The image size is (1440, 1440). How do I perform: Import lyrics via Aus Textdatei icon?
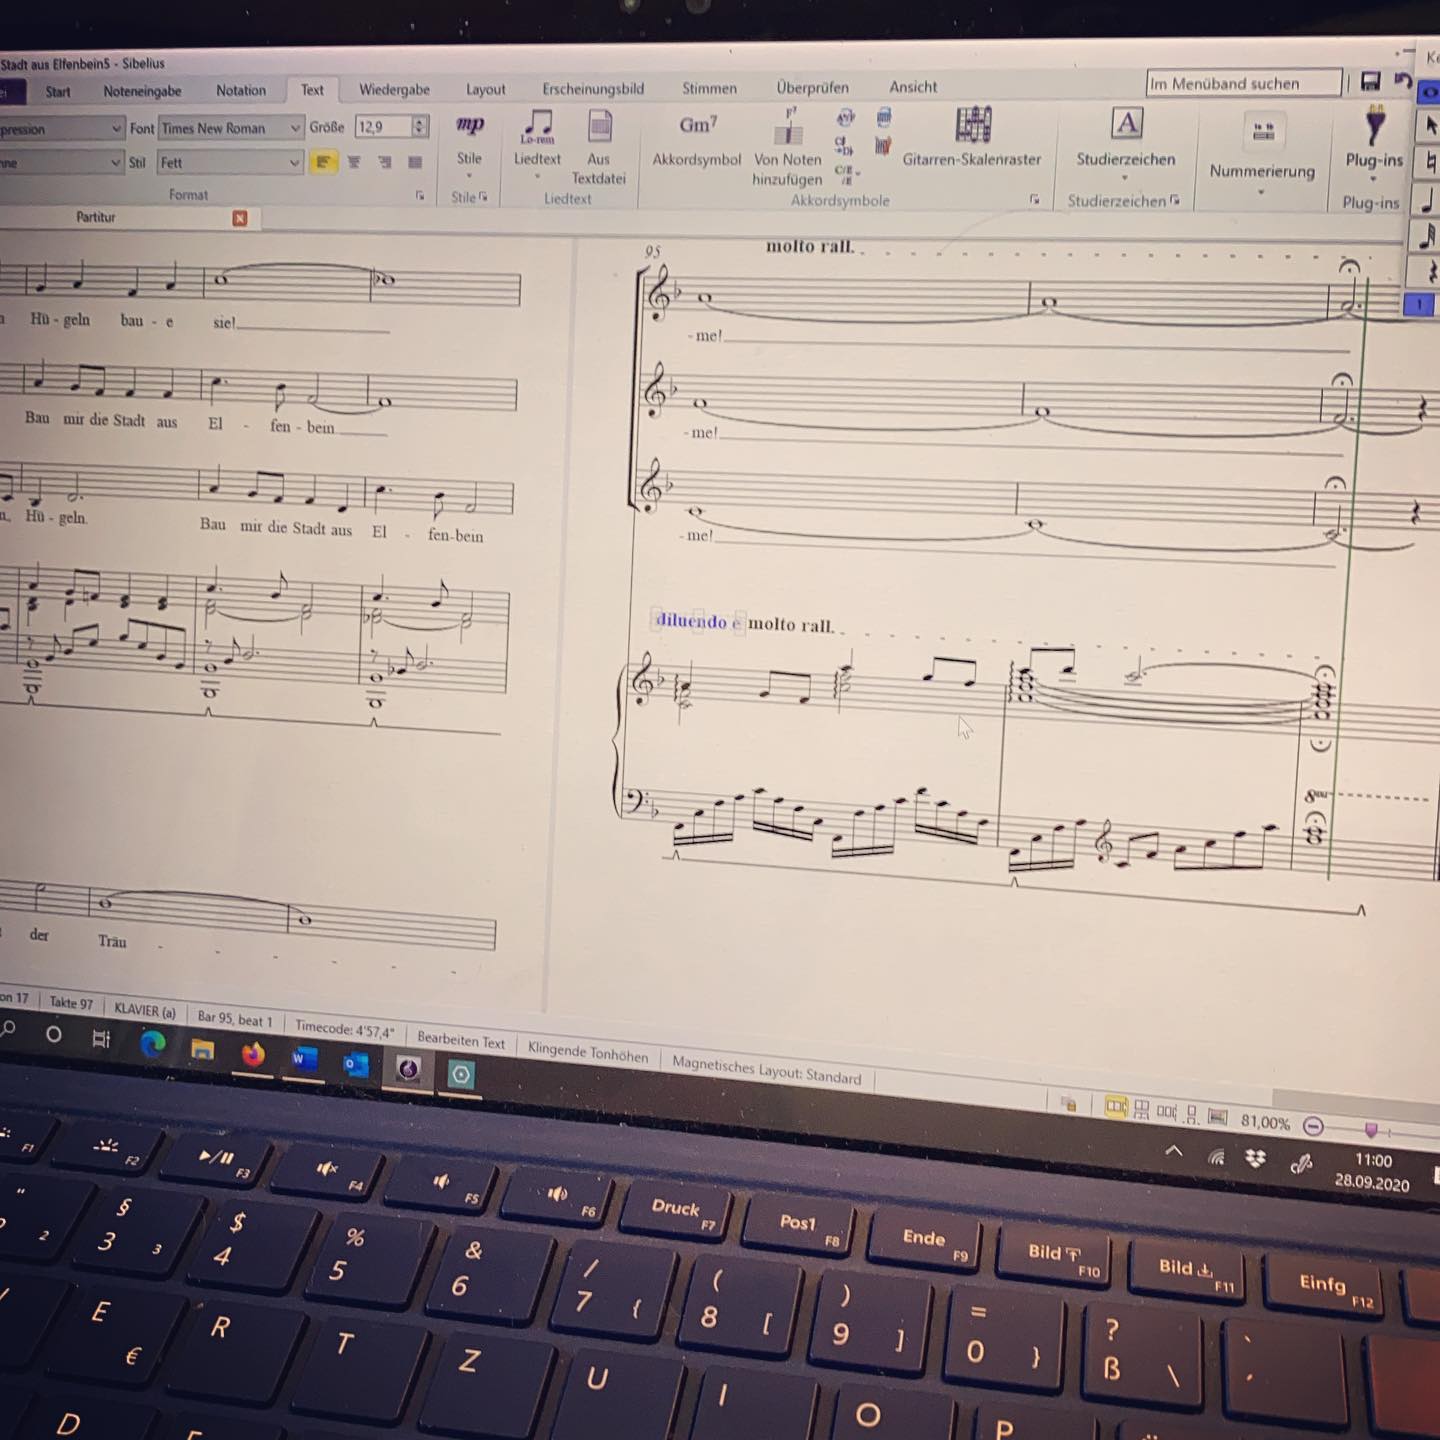click(599, 127)
